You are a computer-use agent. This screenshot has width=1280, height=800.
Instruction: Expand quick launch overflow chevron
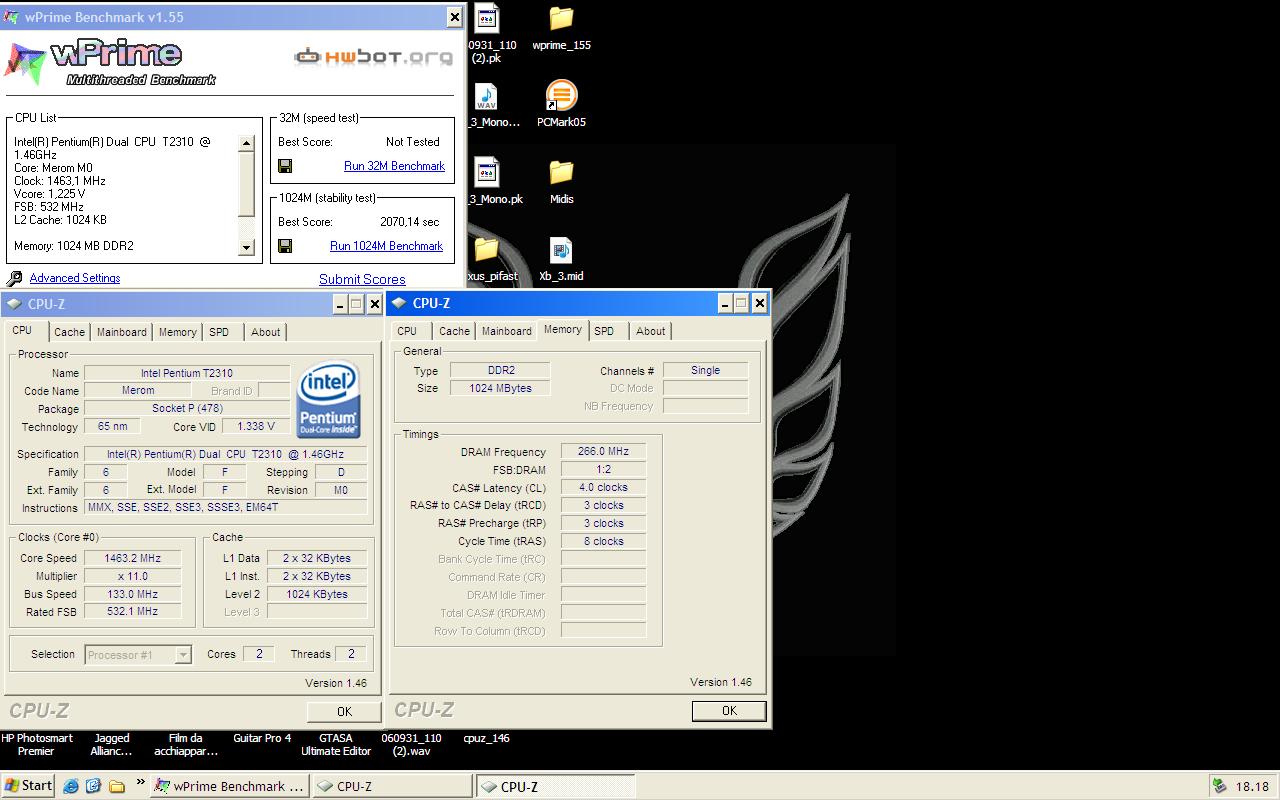coord(140,783)
